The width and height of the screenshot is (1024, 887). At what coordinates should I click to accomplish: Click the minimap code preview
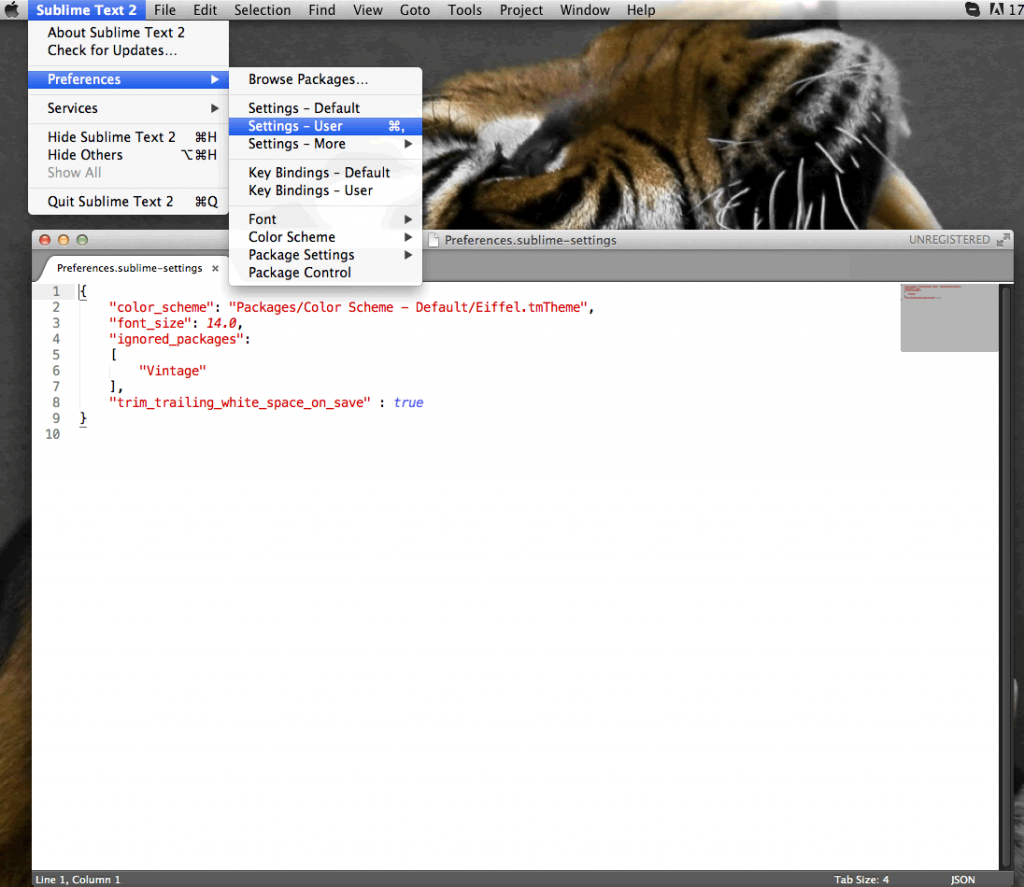(x=948, y=316)
